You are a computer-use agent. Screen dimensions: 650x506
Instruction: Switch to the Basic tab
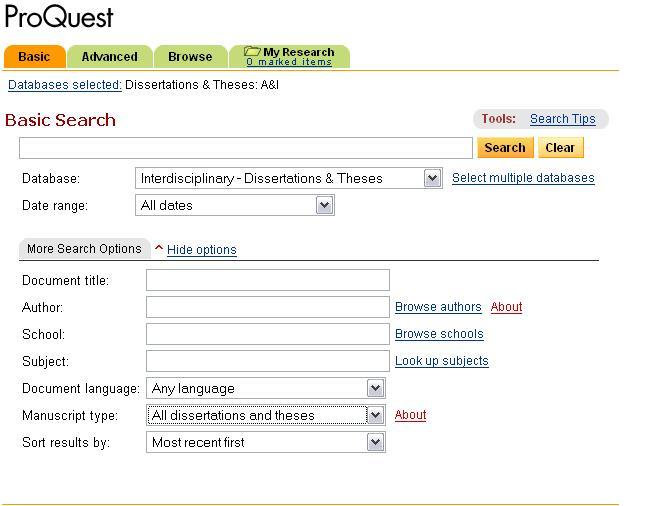(x=34, y=56)
